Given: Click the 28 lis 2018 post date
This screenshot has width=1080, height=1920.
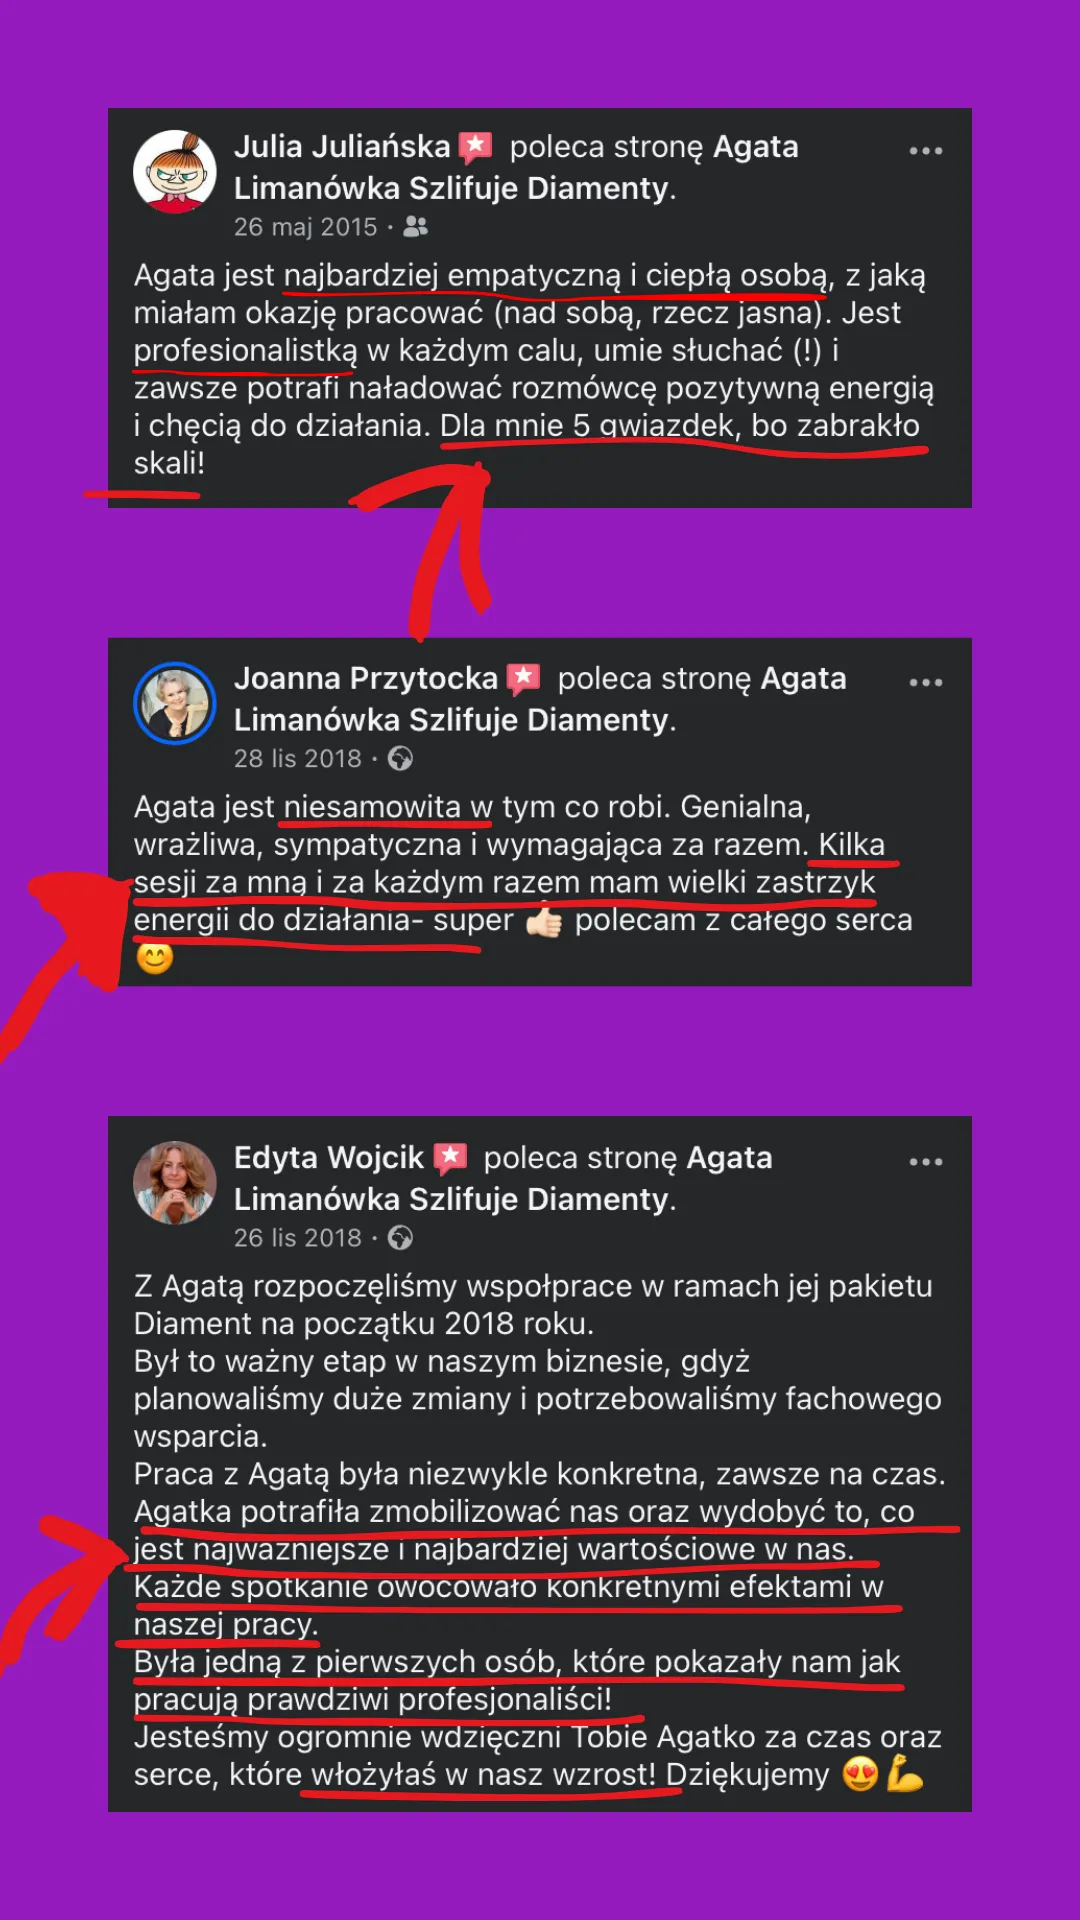Looking at the screenshot, I should coord(298,759).
